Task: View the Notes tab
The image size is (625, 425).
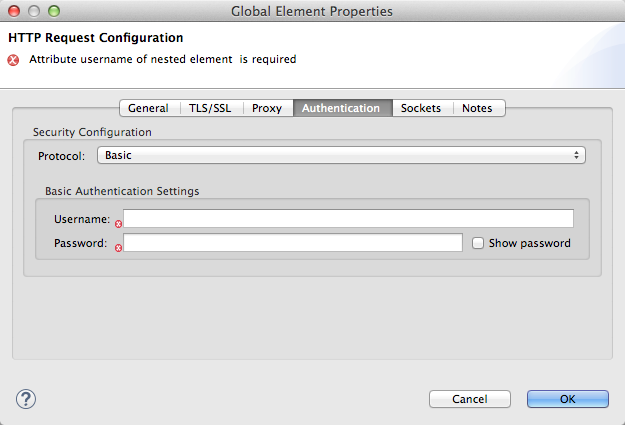Action: (477, 108)
